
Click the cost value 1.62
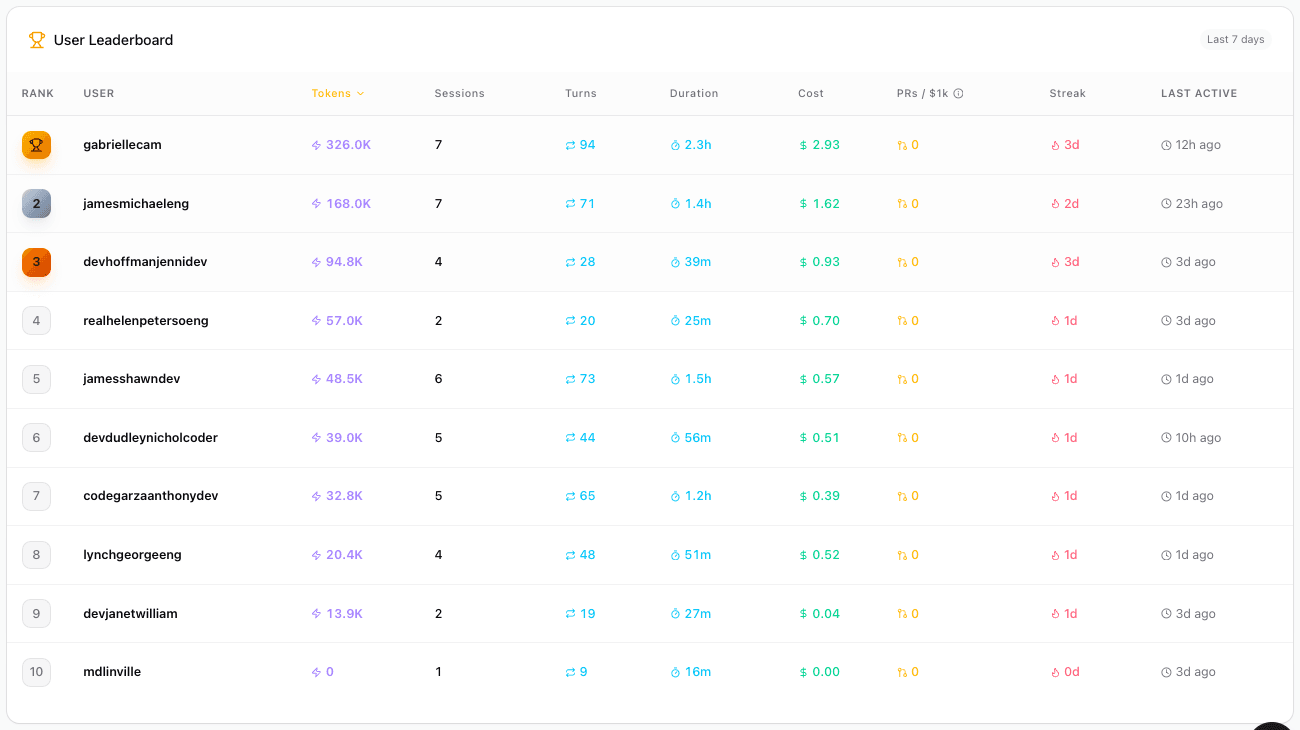[x=826, y=203]
